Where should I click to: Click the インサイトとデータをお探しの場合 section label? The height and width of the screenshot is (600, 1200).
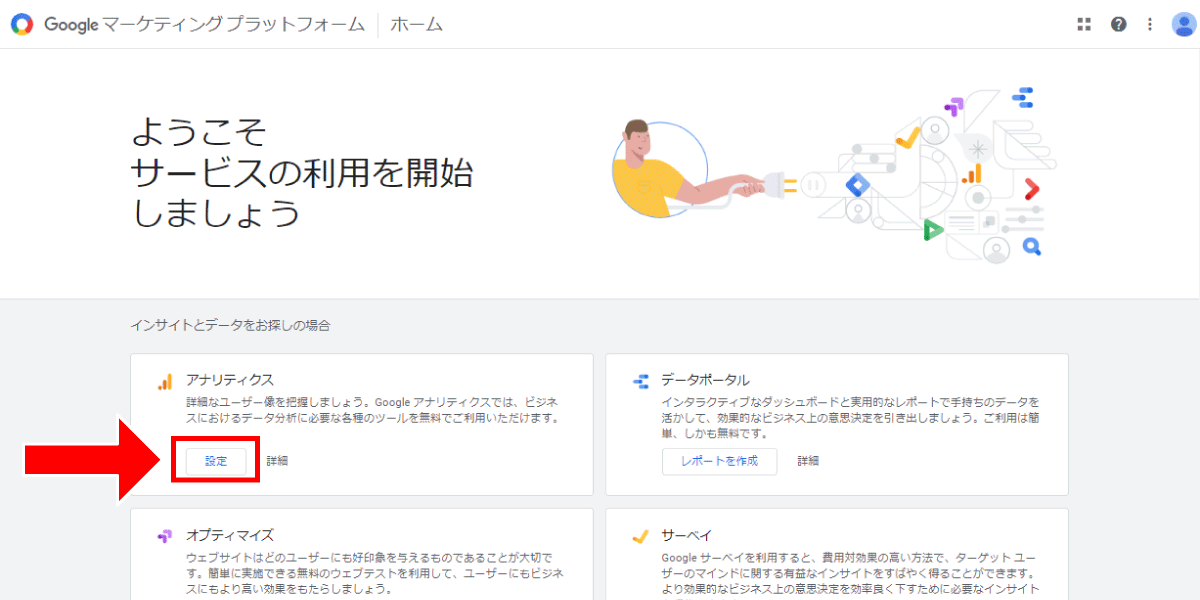pyautogui.click(x=230, y=325)
